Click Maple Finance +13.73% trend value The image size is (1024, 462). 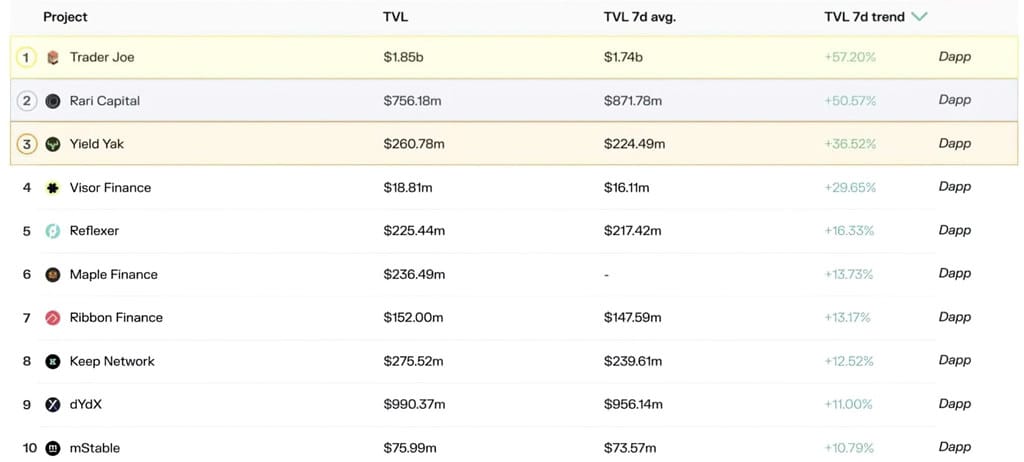849,274
